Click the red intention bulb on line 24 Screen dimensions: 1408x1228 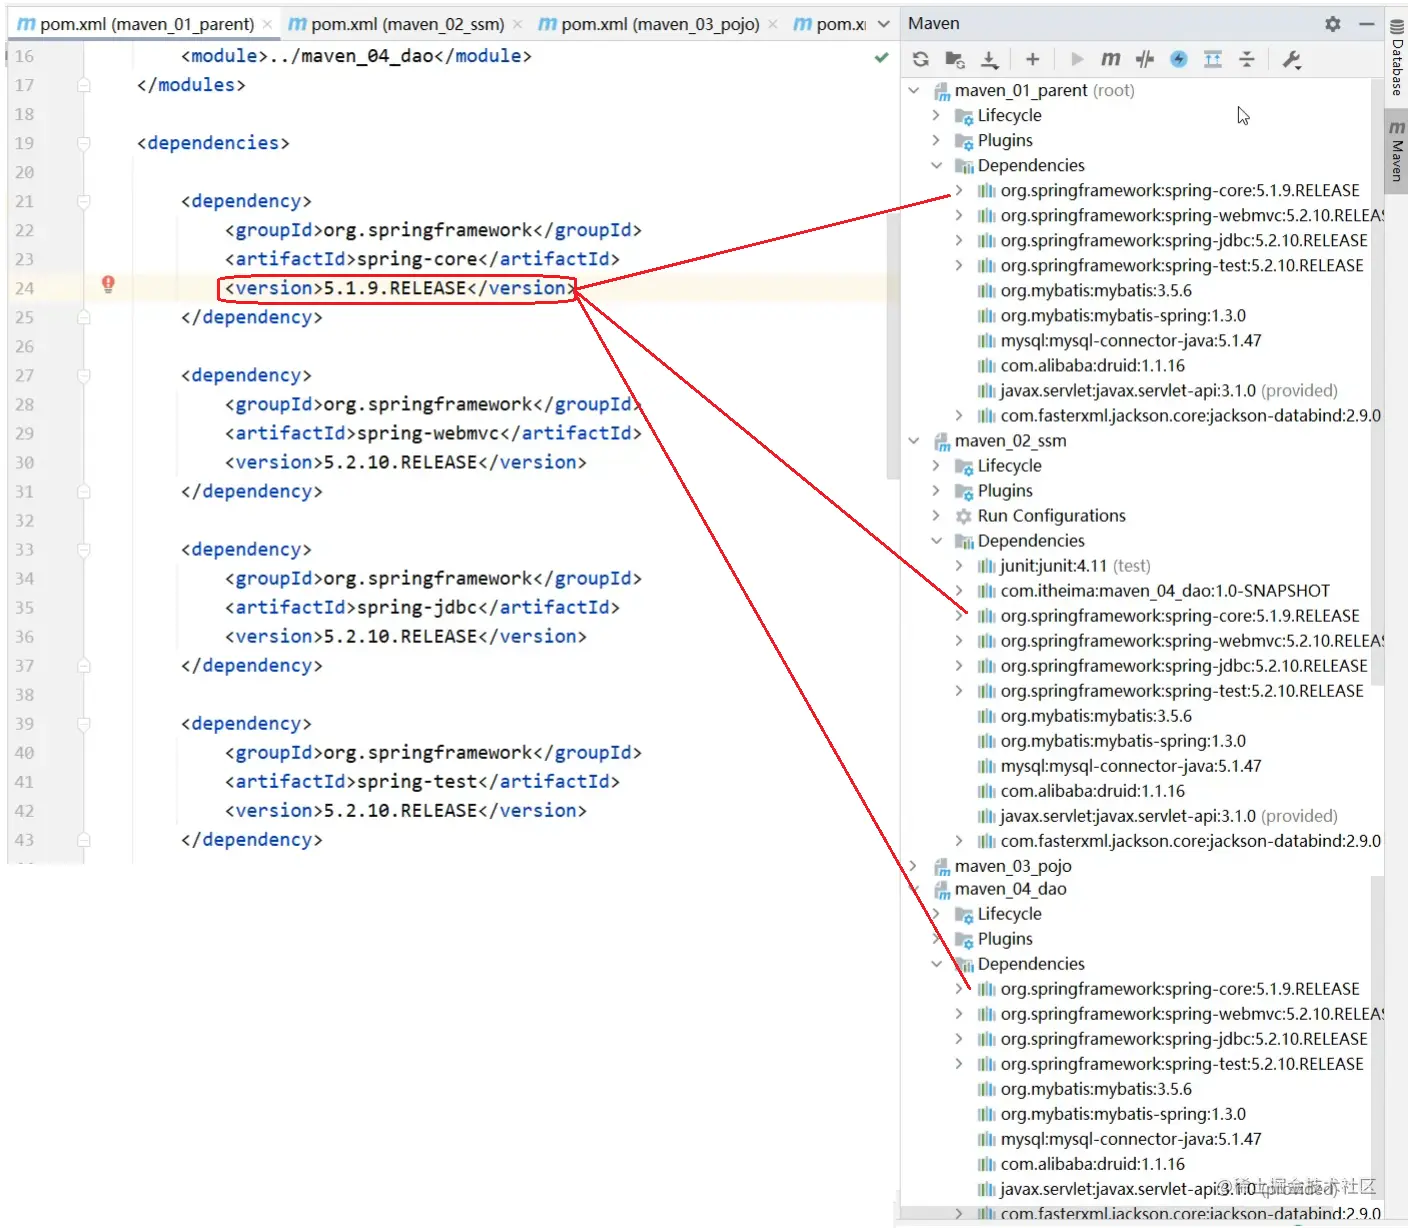[108, 285]
